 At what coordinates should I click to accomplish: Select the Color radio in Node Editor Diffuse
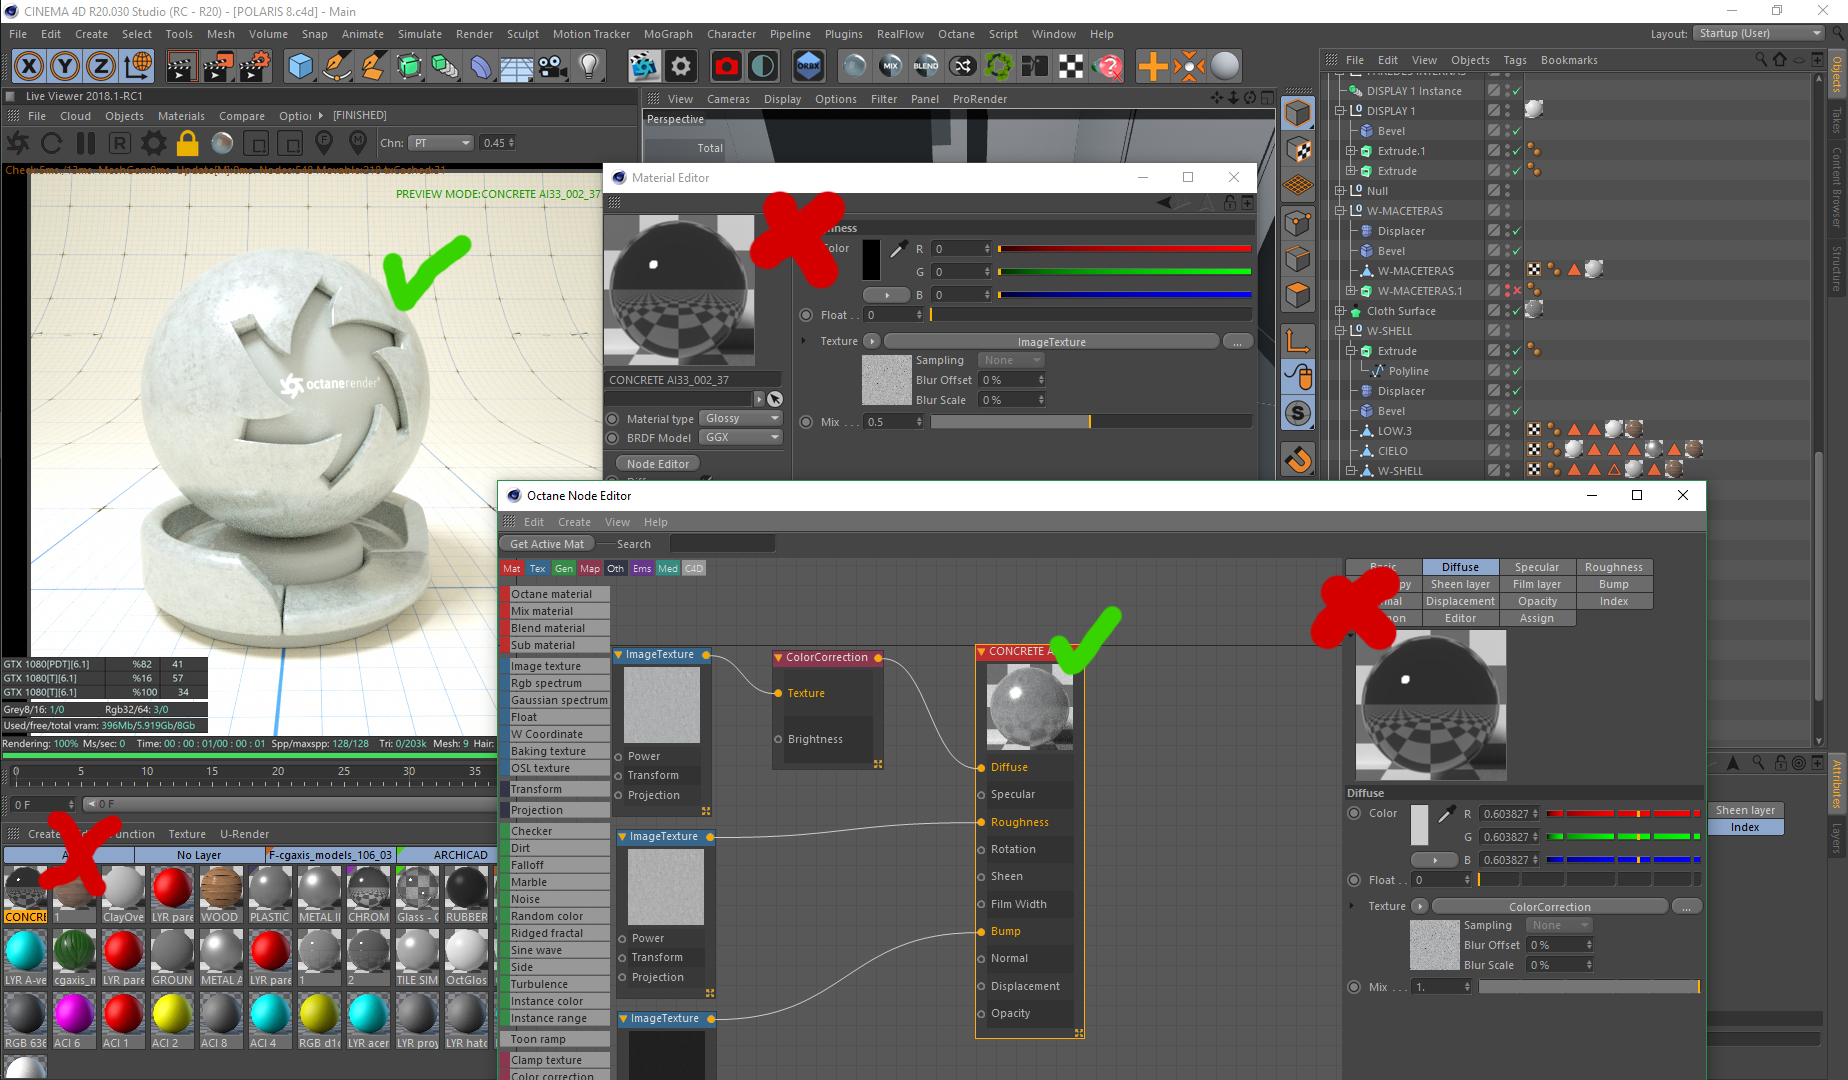pos(1354,813)
